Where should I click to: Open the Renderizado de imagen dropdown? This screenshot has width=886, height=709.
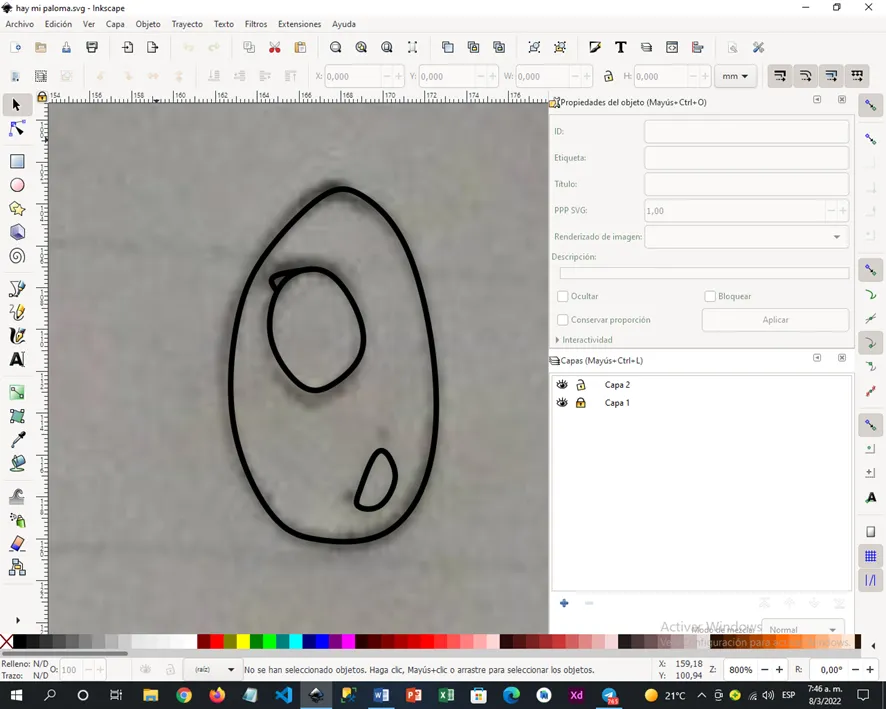746,237
